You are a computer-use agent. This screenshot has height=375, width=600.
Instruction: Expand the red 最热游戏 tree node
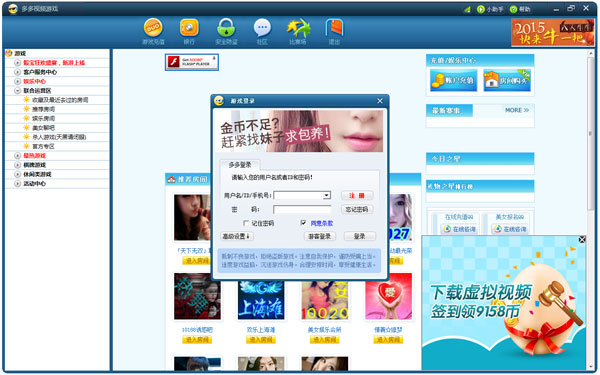click(17, 155)
